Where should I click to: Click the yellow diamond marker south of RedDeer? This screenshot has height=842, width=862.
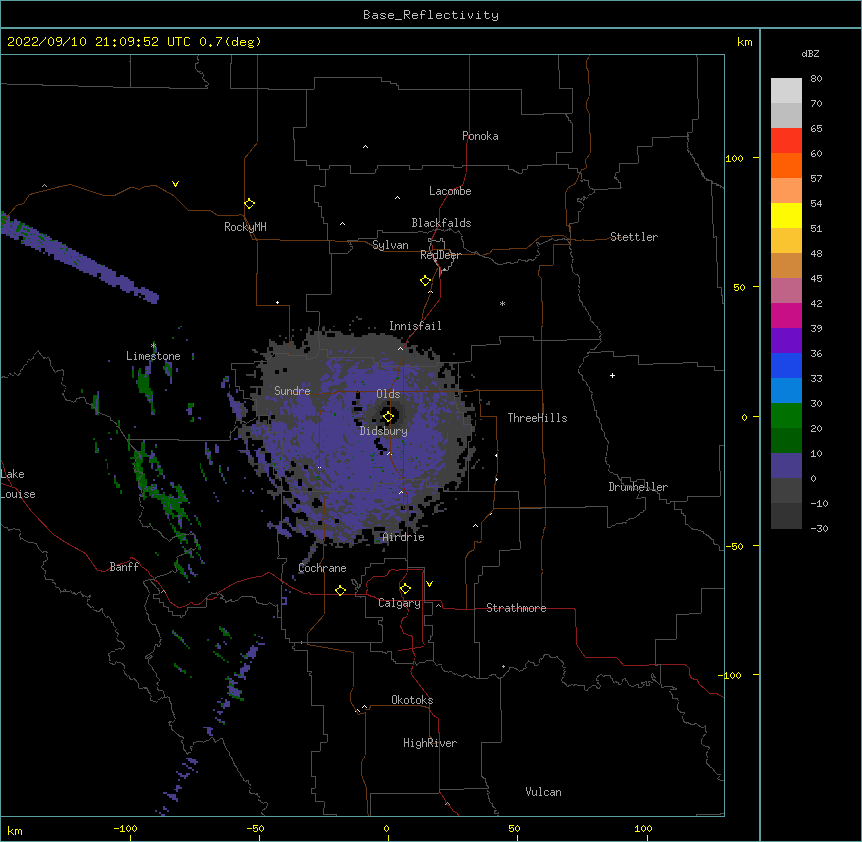(x=426, y=281)
